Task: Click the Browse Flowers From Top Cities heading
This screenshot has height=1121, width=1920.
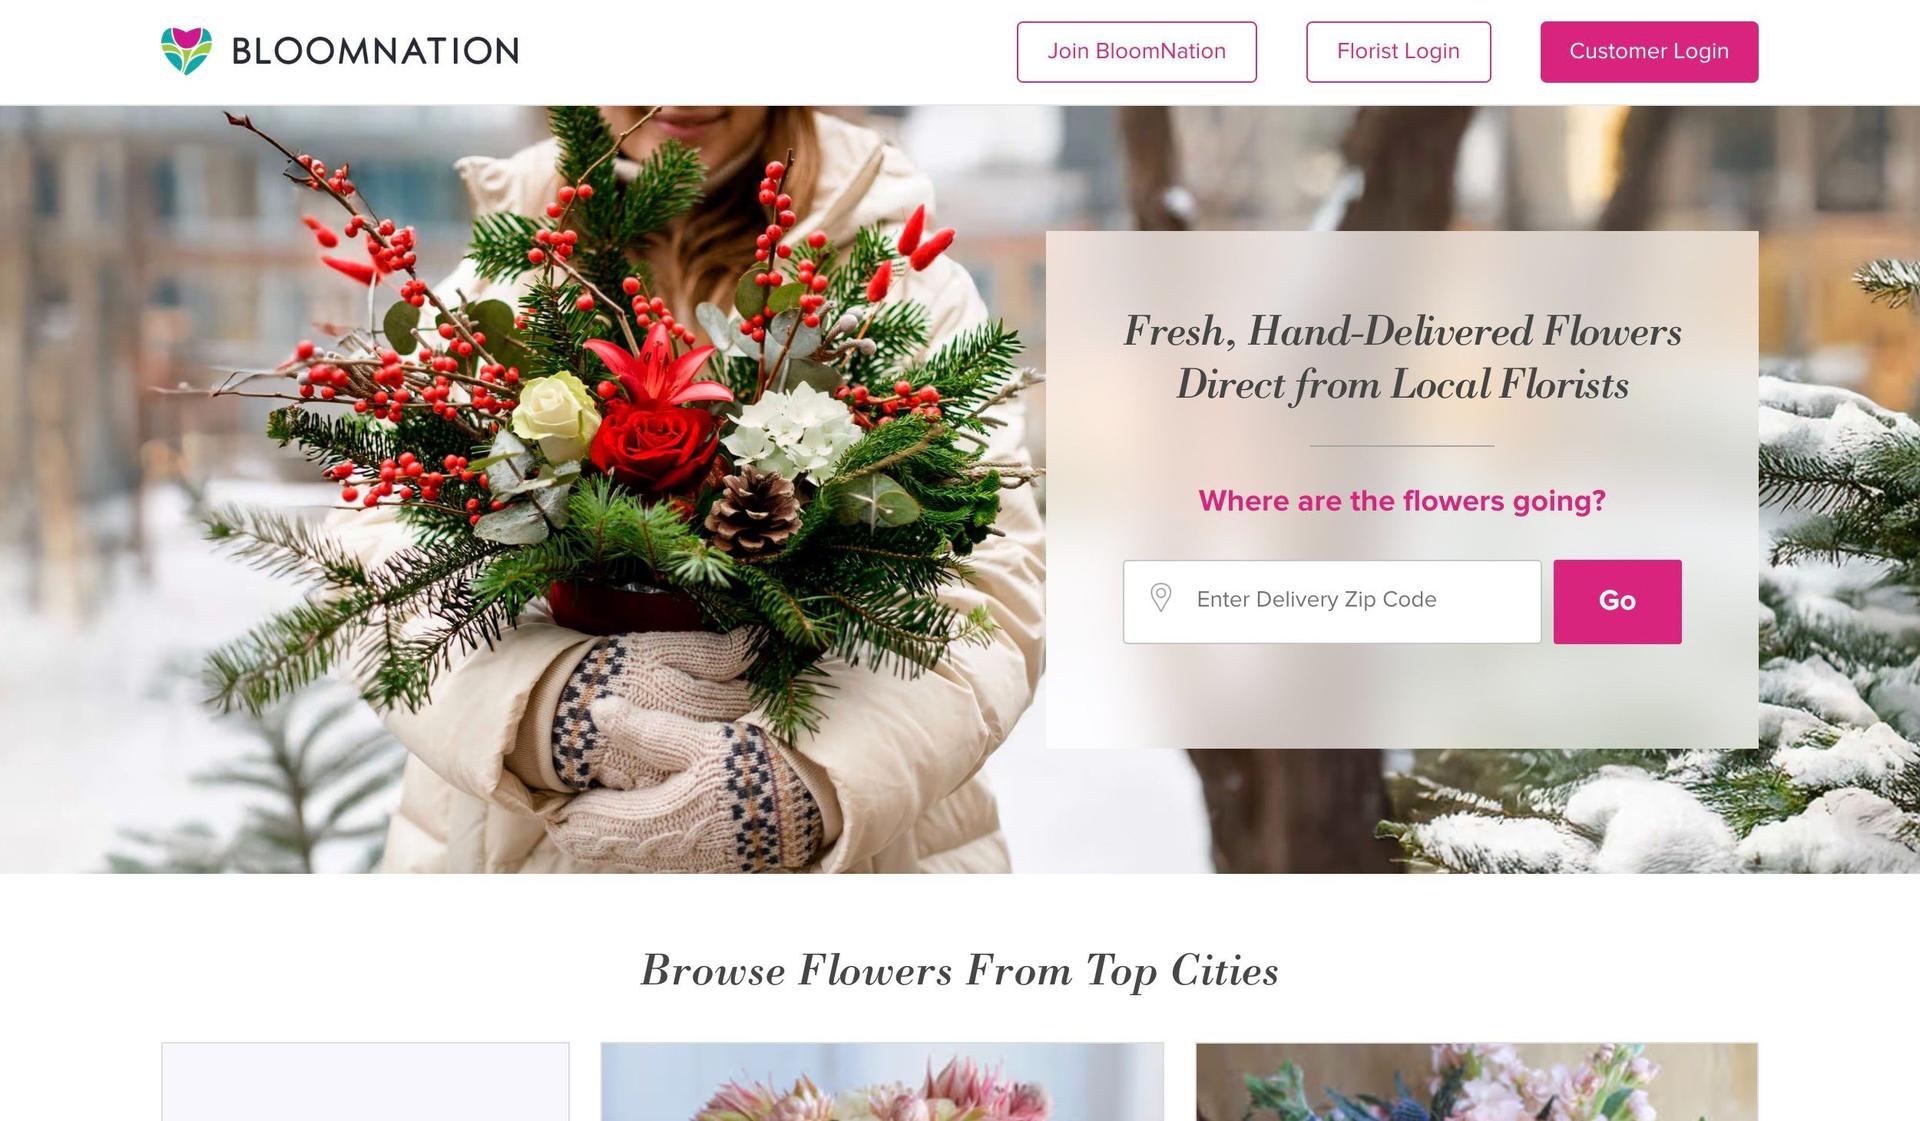Action: (x=960, y=971)
